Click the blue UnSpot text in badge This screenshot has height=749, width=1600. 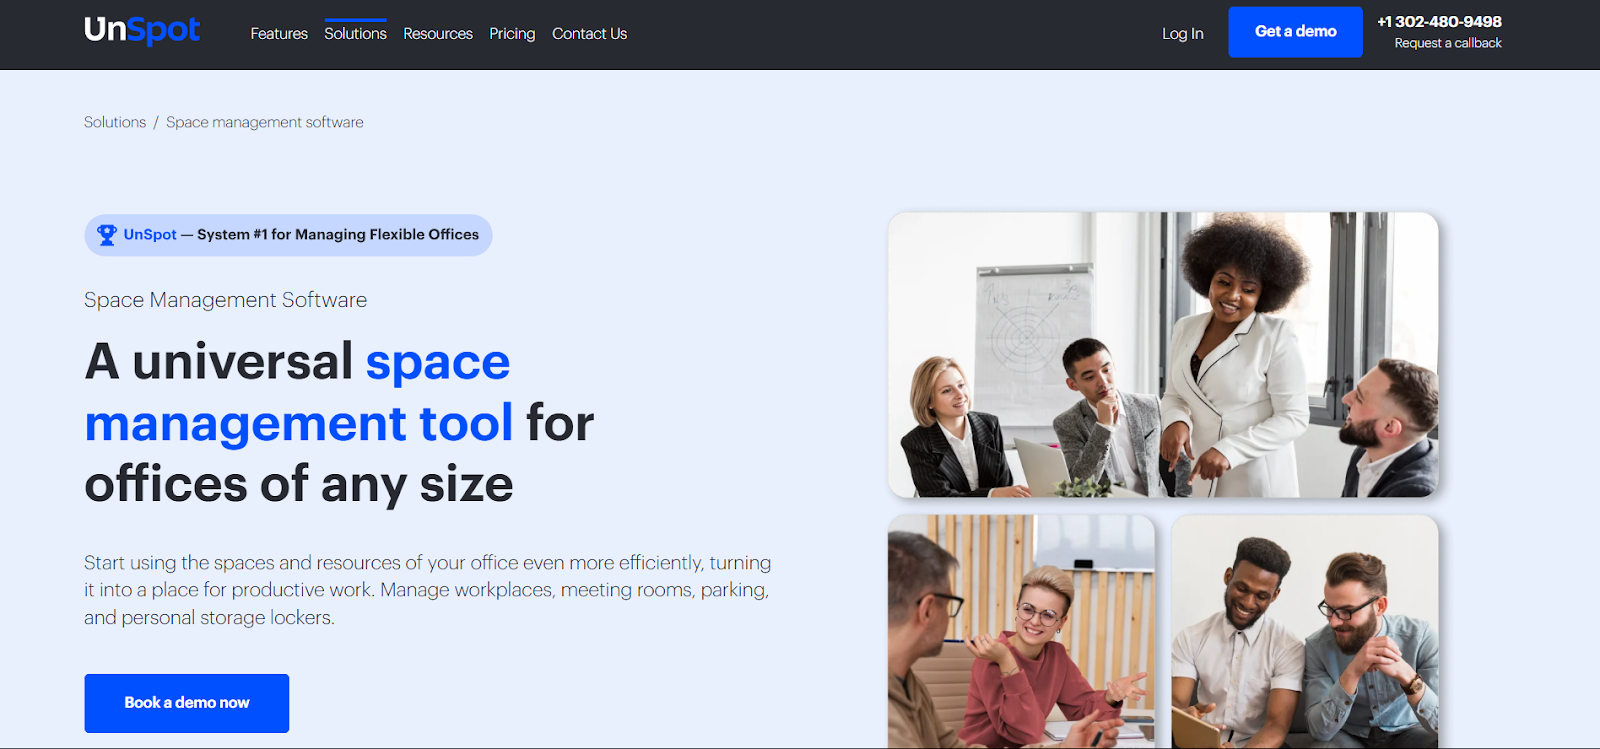tap(150, 234)
